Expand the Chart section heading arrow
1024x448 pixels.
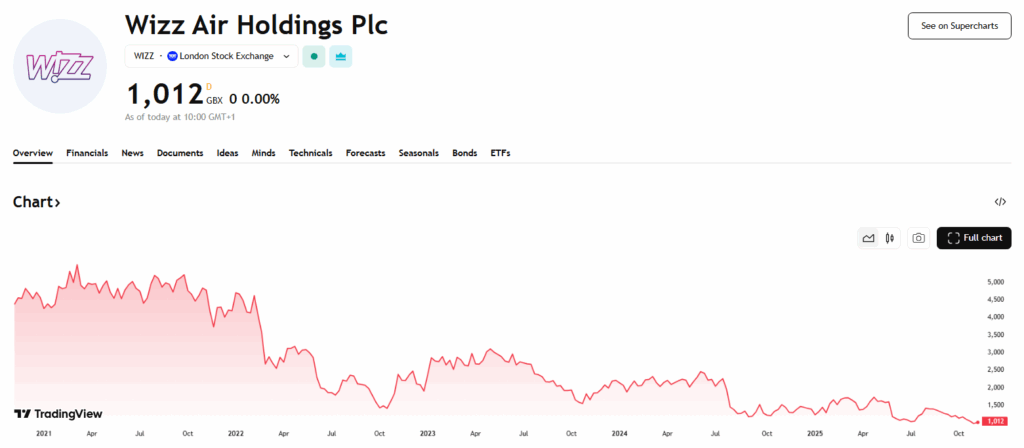[57, 202]
